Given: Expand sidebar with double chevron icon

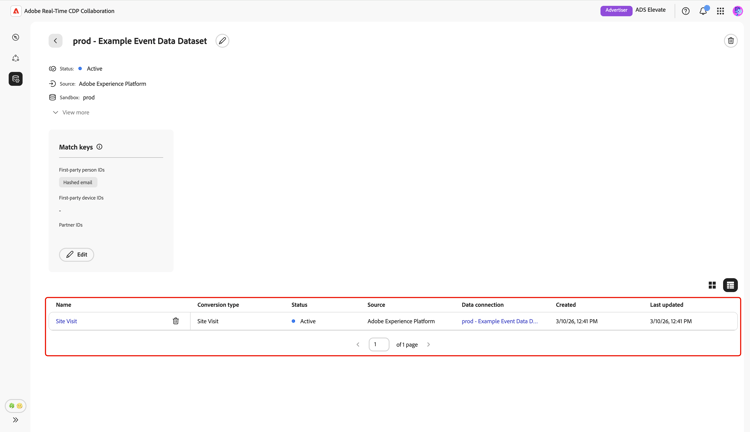Looking at the screenshot, I should 15,420.
